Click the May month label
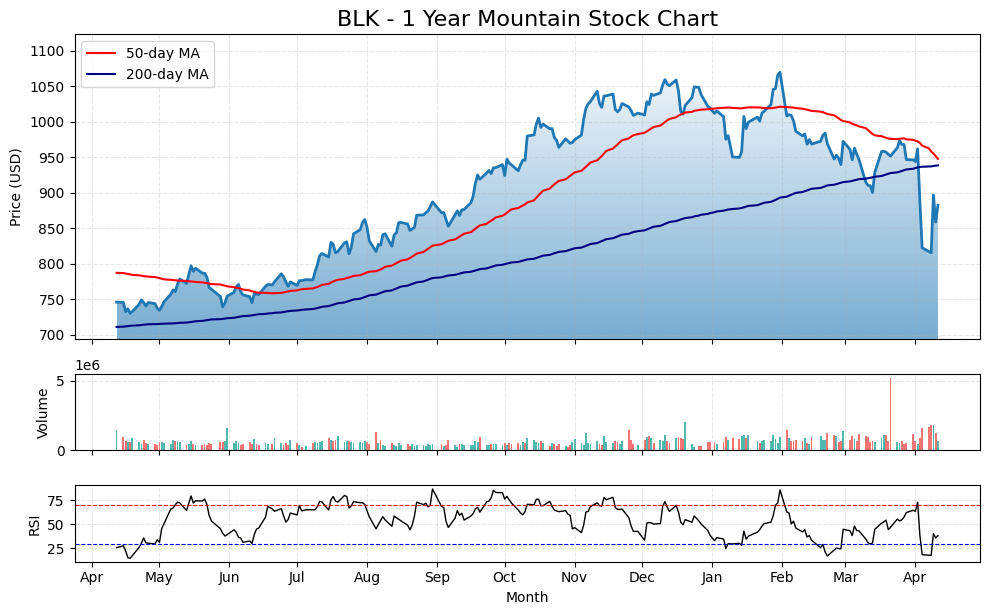 coord(159,577)
